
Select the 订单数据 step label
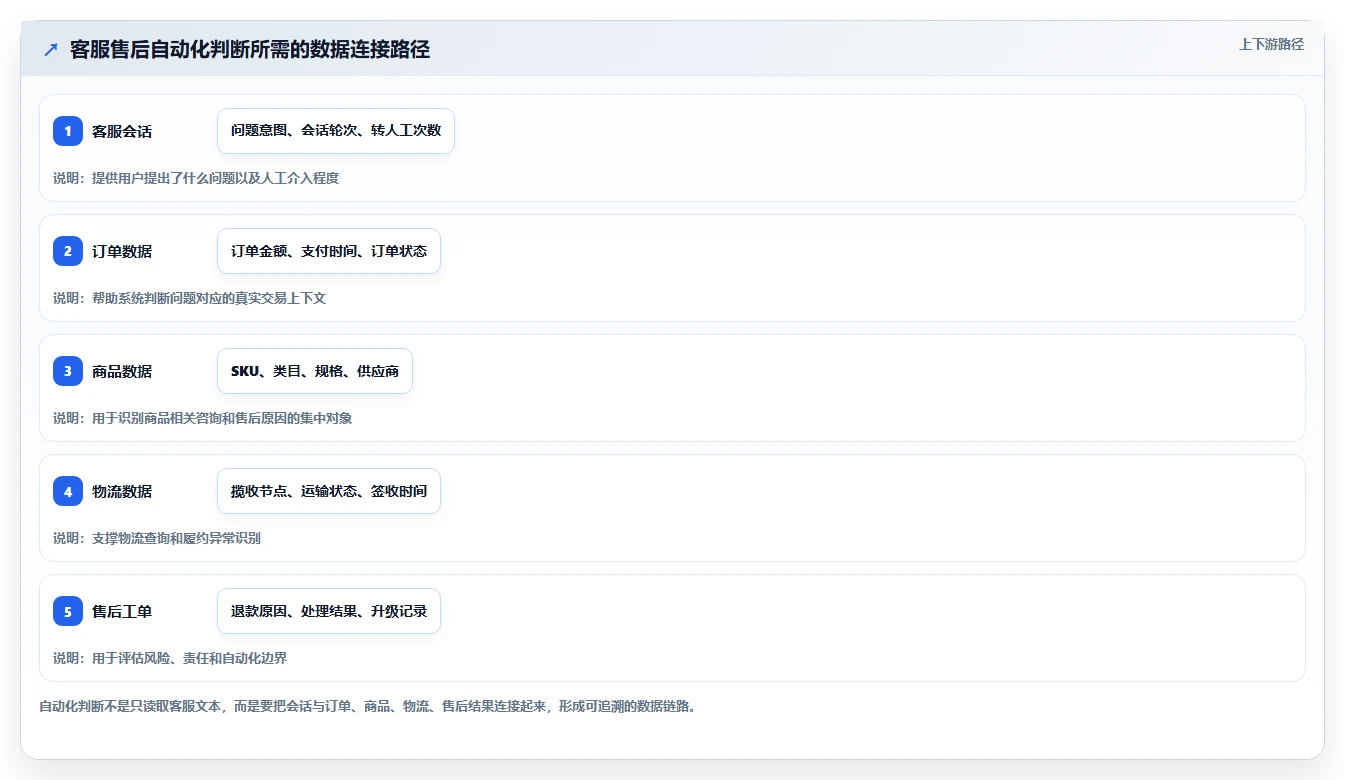point(122,251)
